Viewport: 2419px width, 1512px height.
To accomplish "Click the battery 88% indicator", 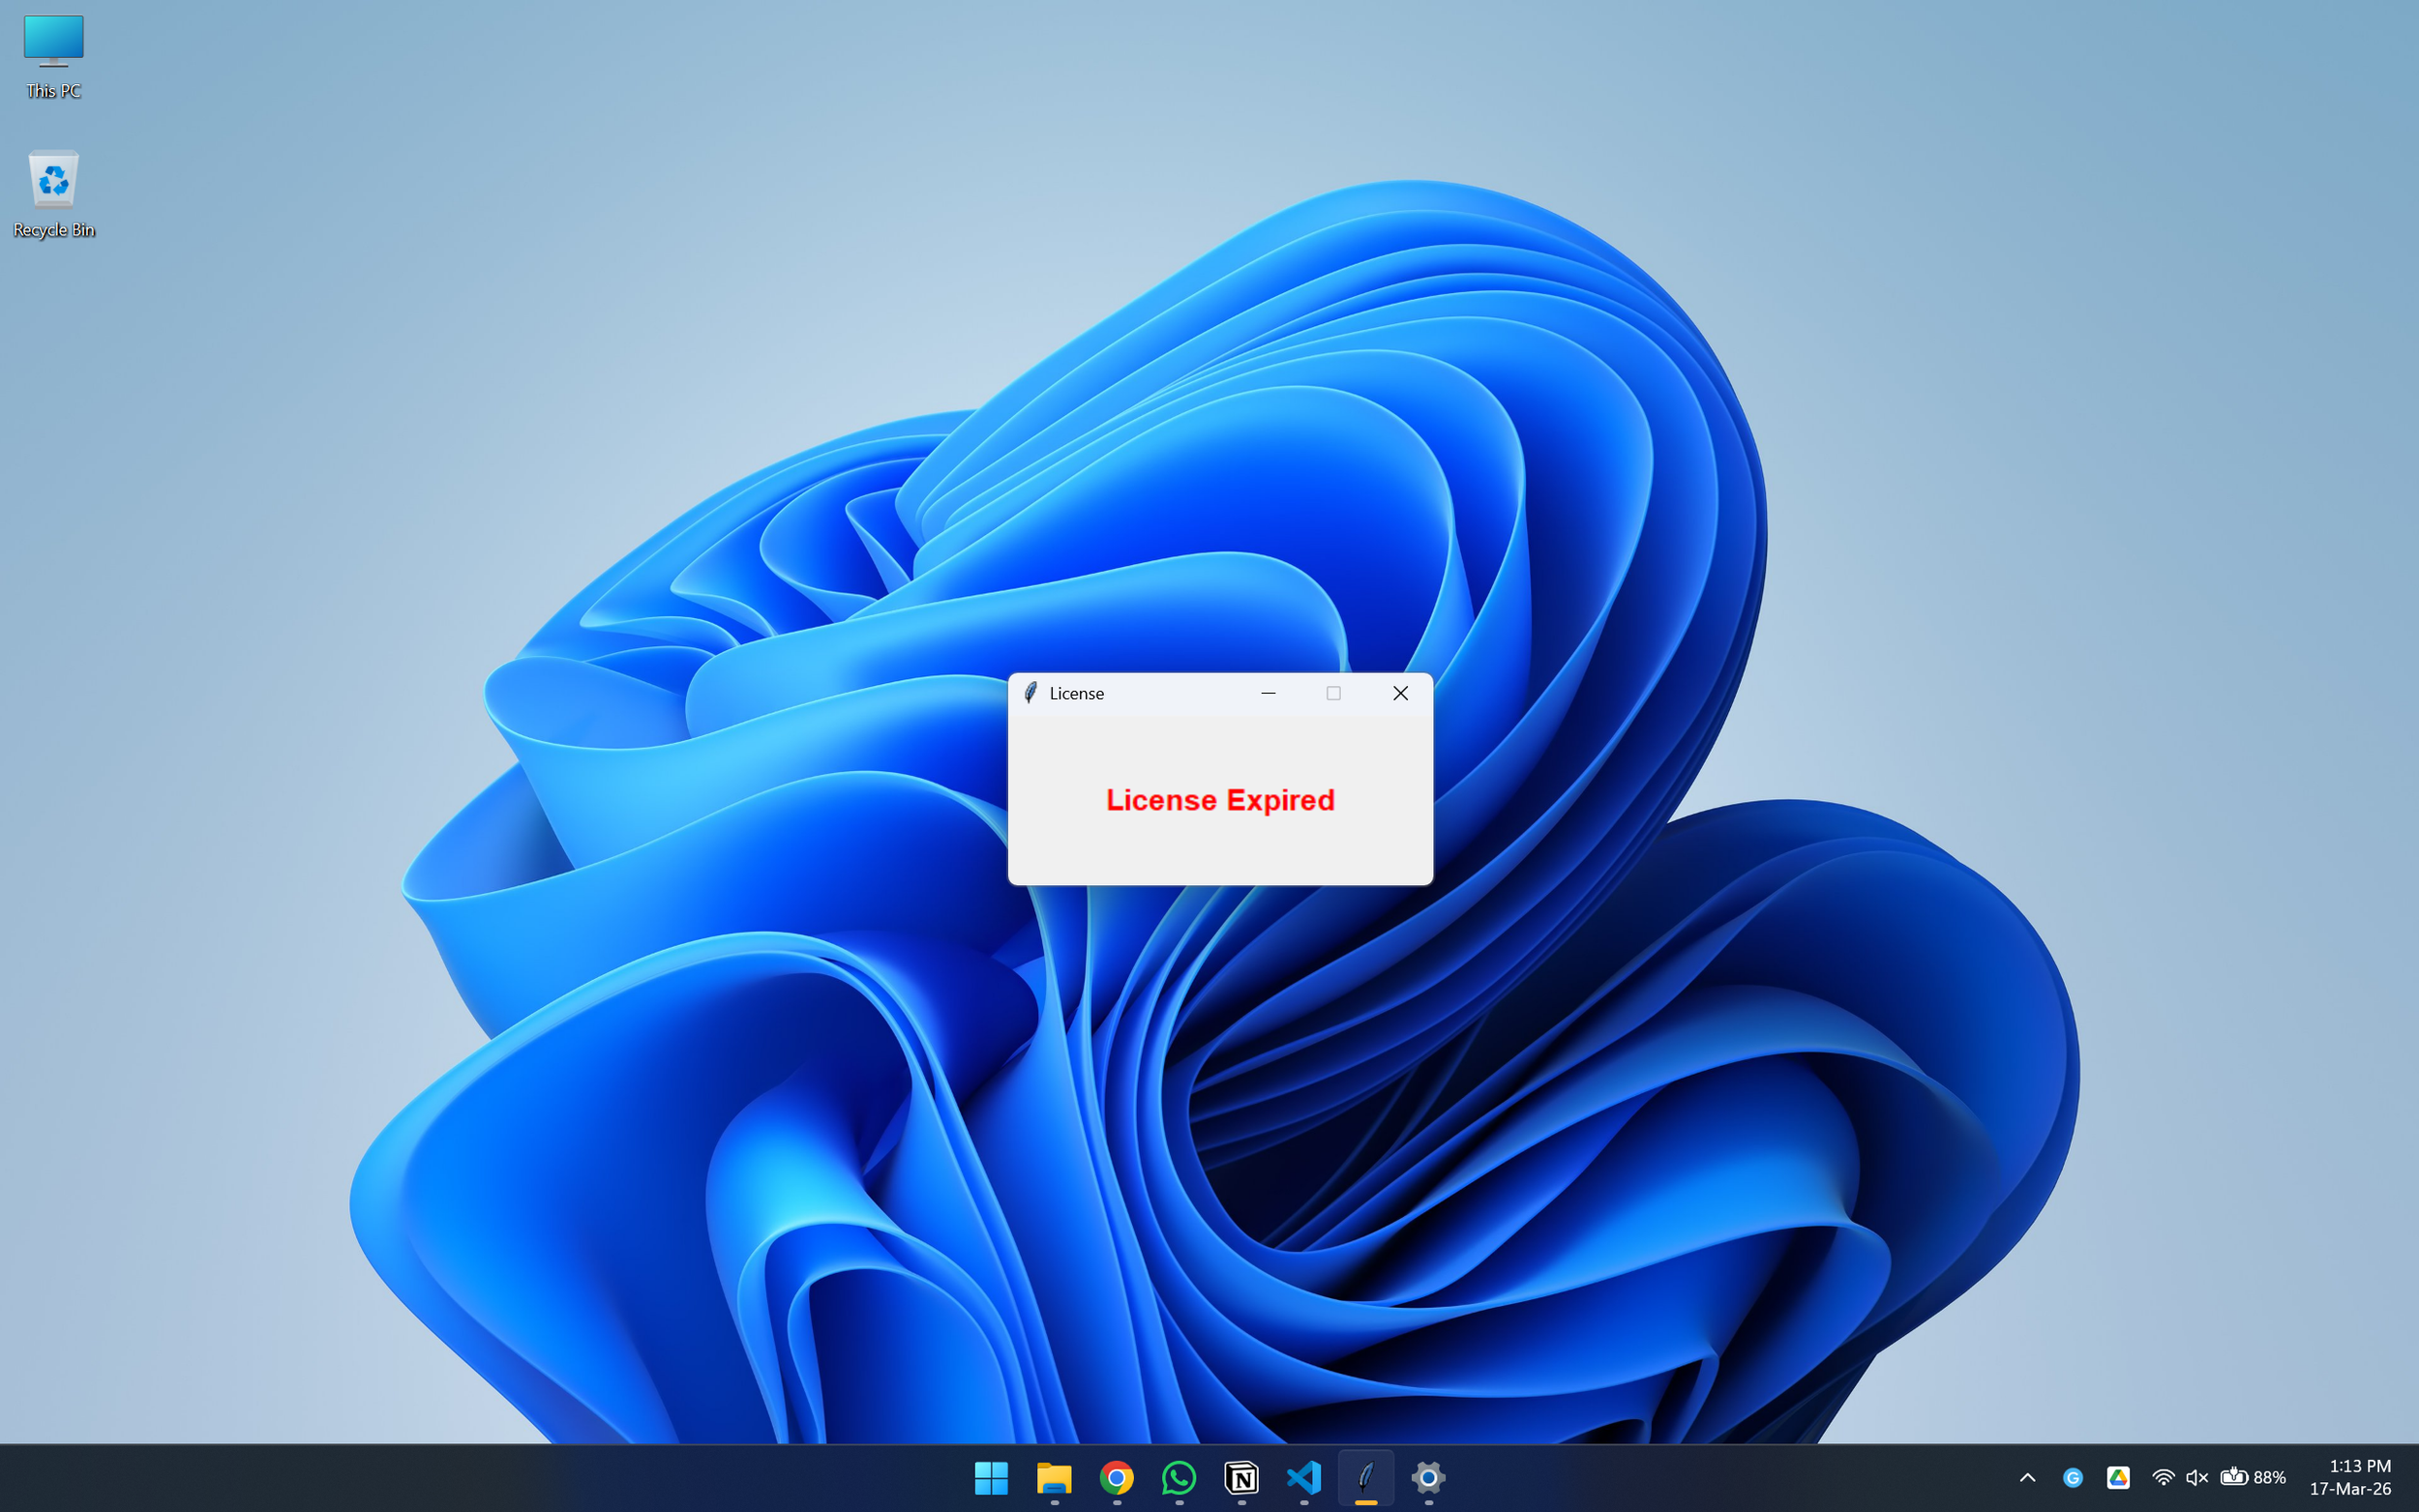I will click(x=2253, y=1477).
